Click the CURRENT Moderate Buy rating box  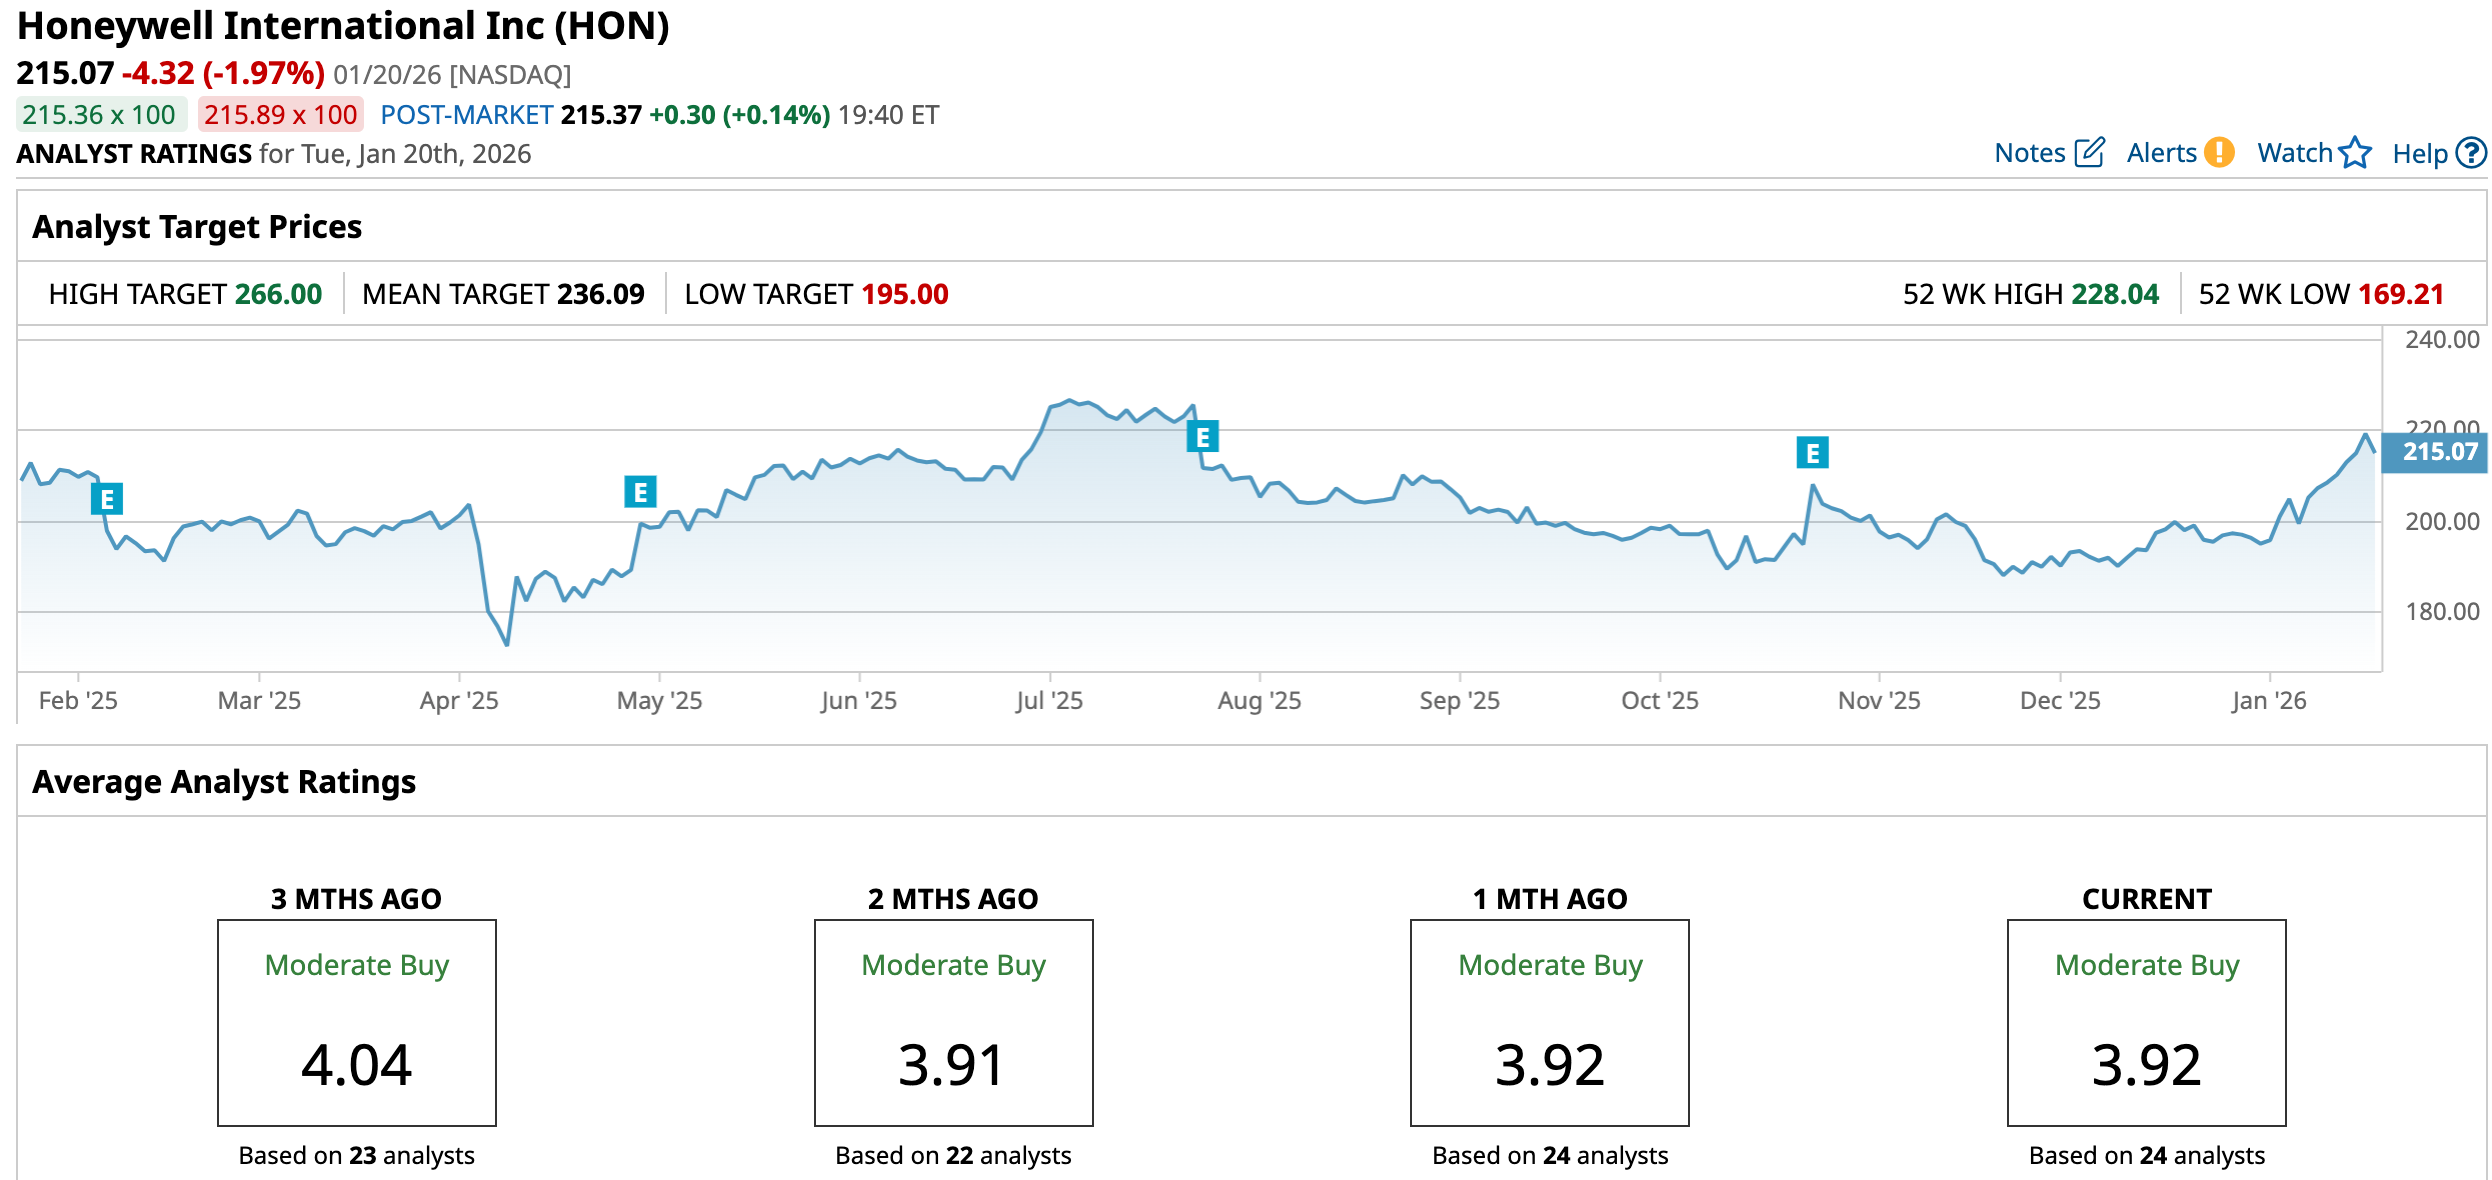coord(2146,1022)
